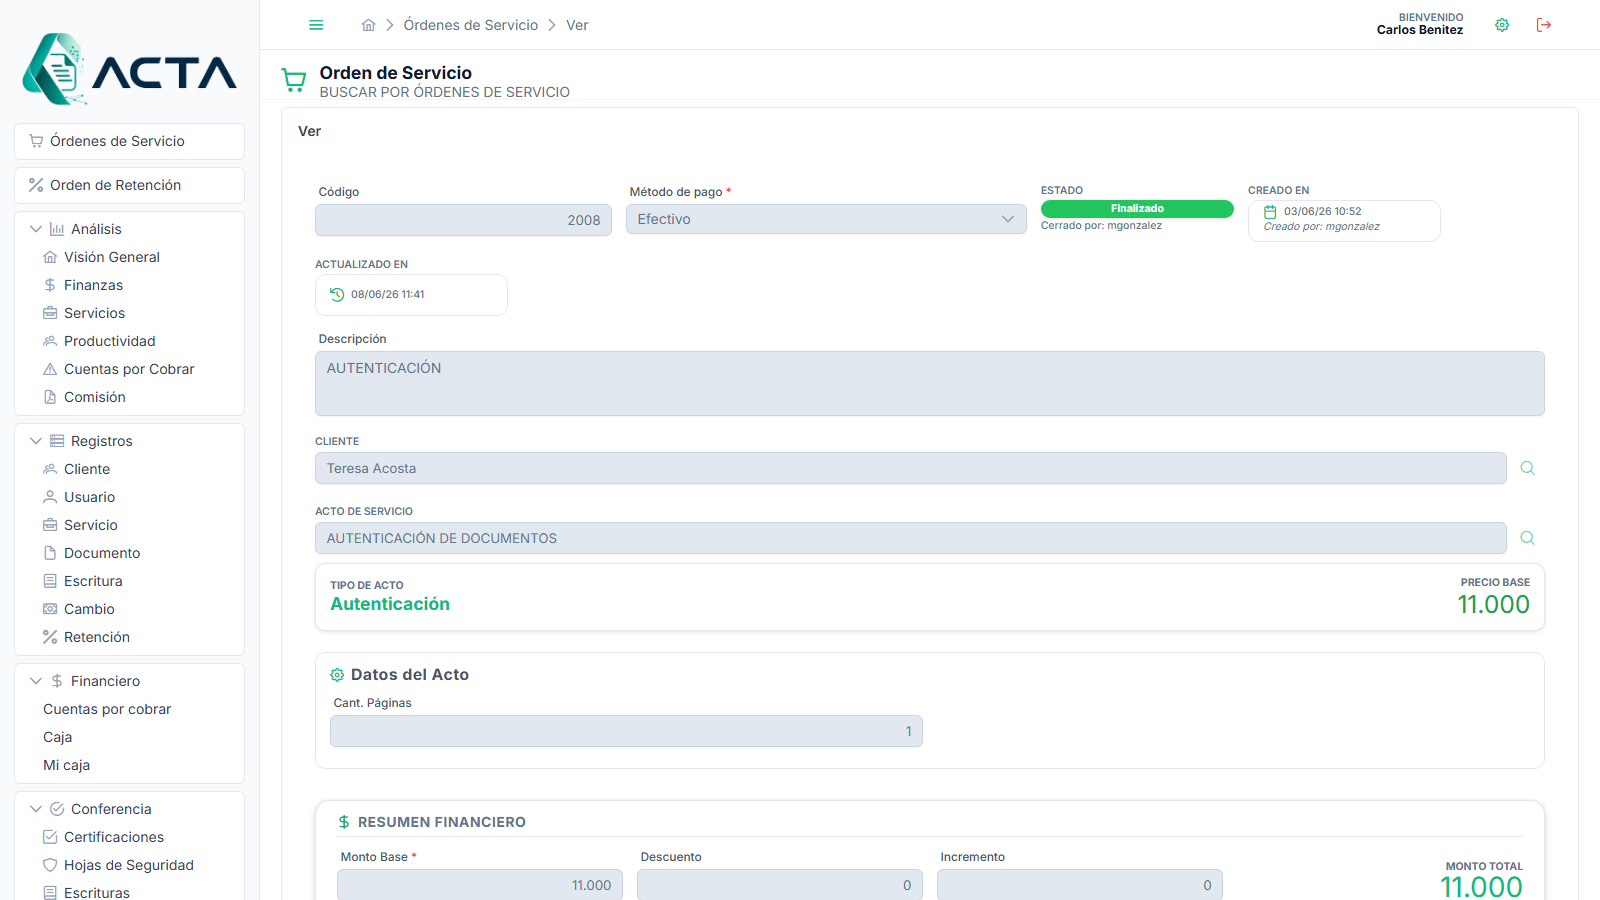The image size is (1600, 900).
Task: Click the ACTA logo
Action: tap(130, 69)
